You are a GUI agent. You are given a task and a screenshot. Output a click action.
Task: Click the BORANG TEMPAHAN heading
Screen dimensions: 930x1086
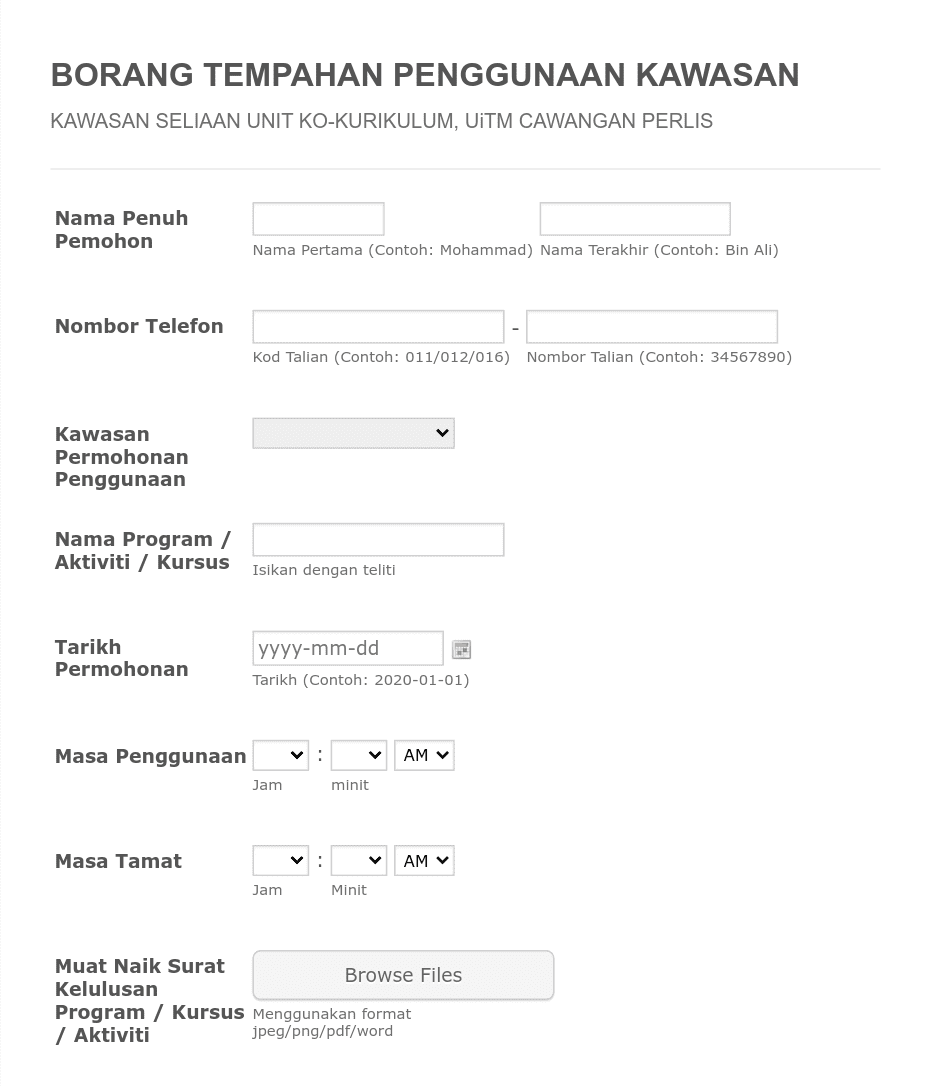424,74
